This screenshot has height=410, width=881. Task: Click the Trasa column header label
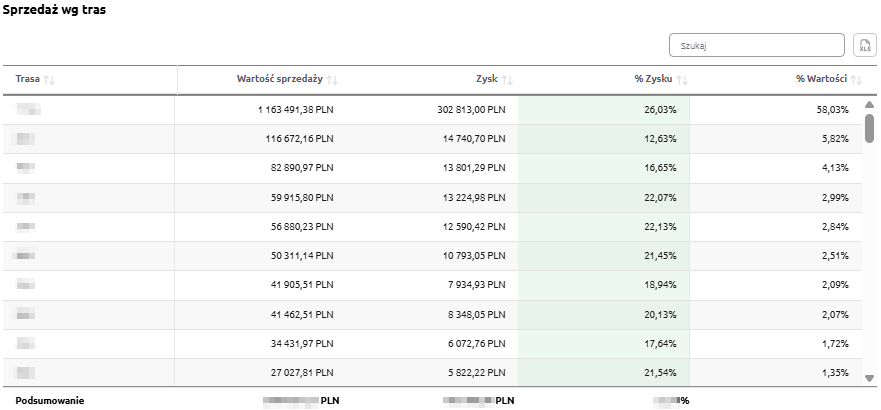pos(27,80)
